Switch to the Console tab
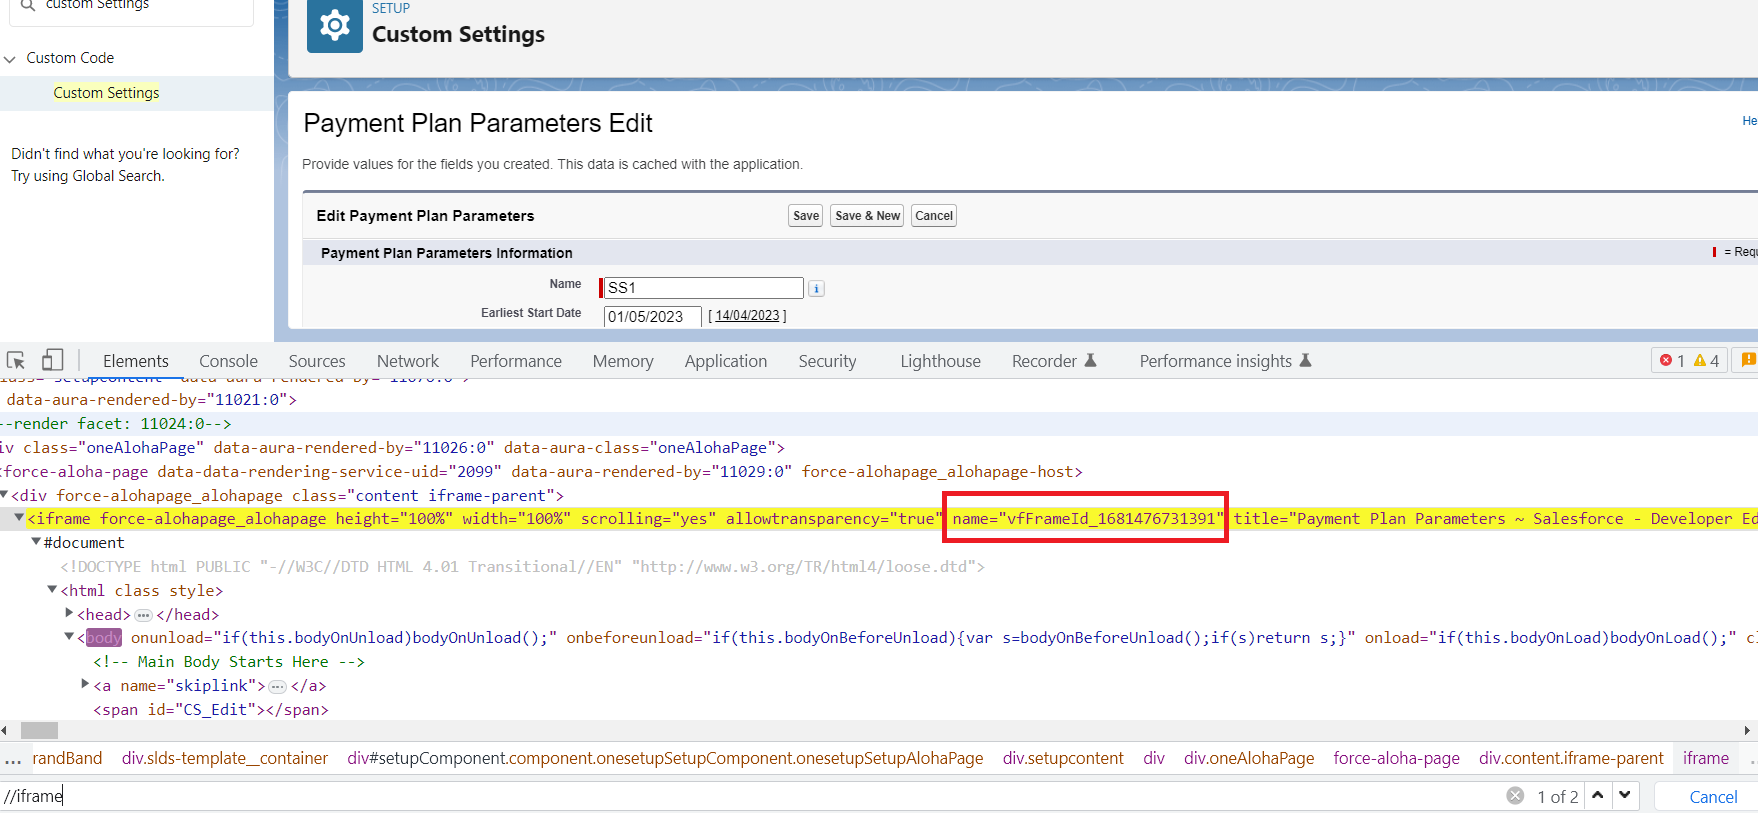Image resolution: width=1758 pixels, height=813 pixels. click(228, 361)
